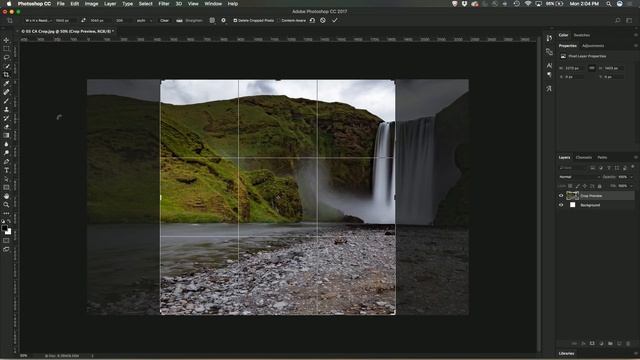Select the Lasso tool

pyautogui.click(x=6, y=58)
